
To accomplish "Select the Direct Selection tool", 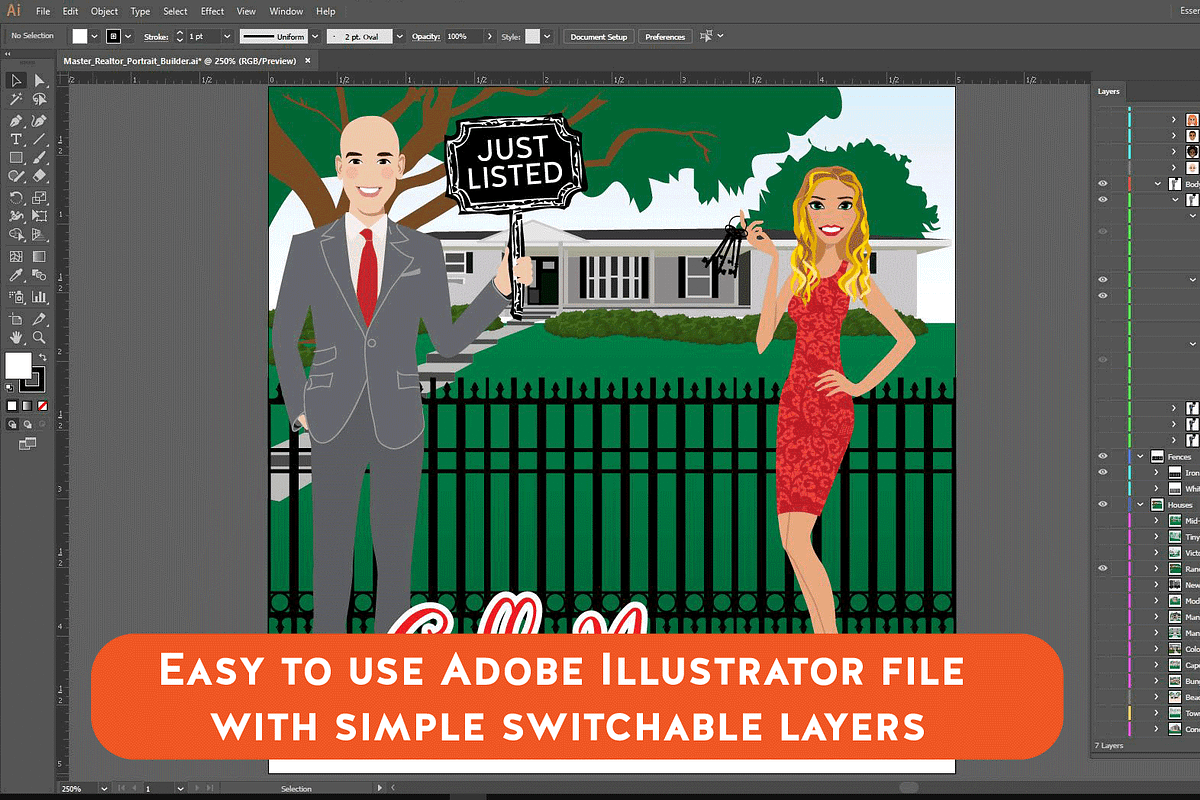I will point(40,81).
